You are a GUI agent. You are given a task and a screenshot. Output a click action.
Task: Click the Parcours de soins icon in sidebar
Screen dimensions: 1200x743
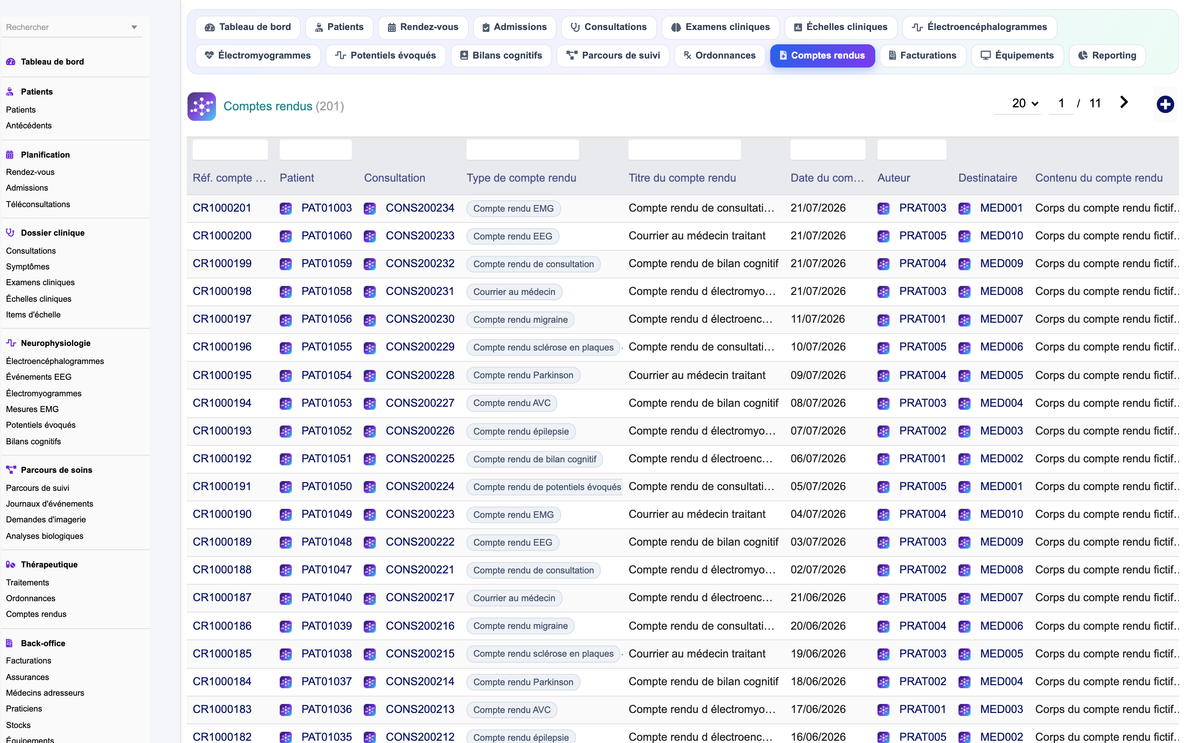coord(11,470)
